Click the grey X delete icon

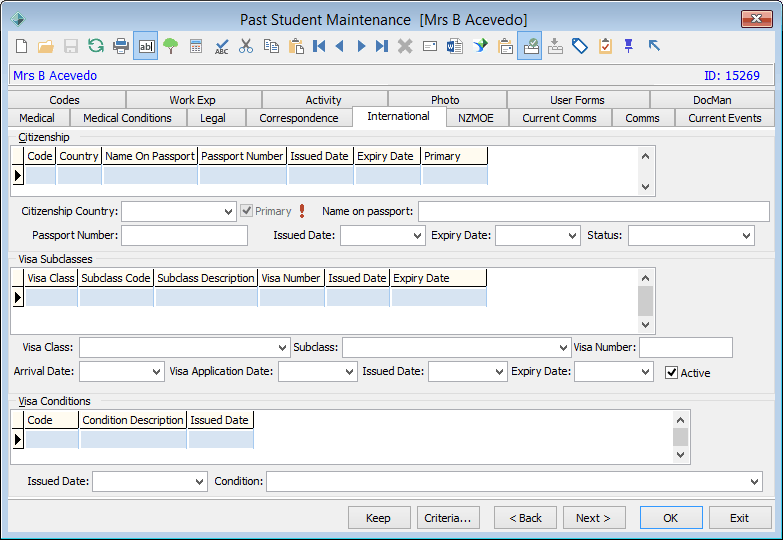click(405, 46)
